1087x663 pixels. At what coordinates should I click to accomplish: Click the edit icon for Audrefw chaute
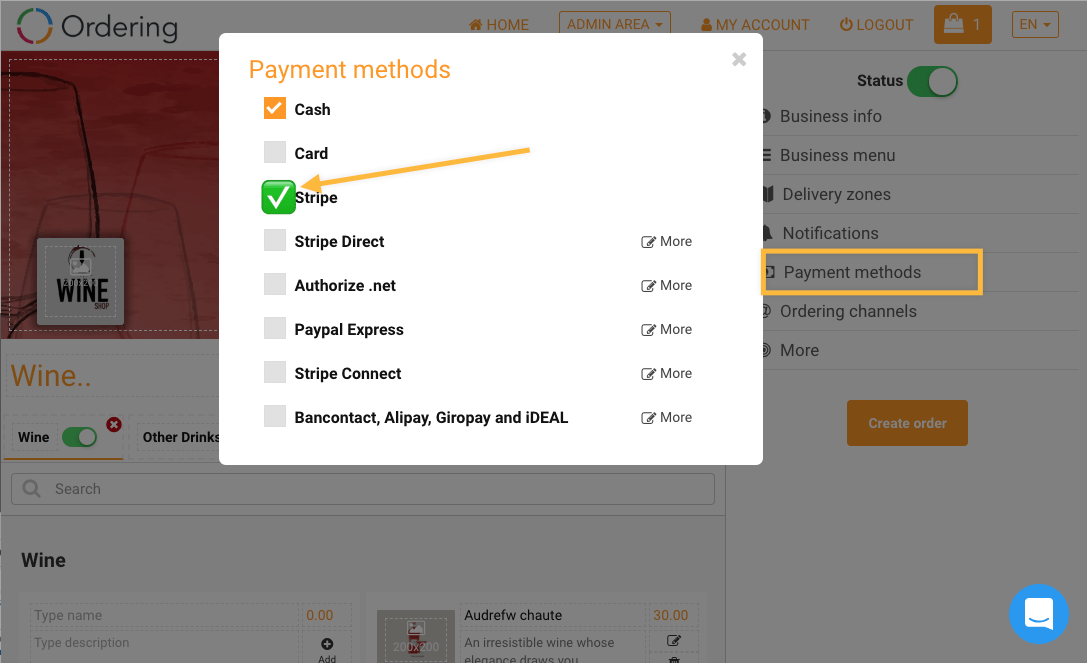[674, 641]
